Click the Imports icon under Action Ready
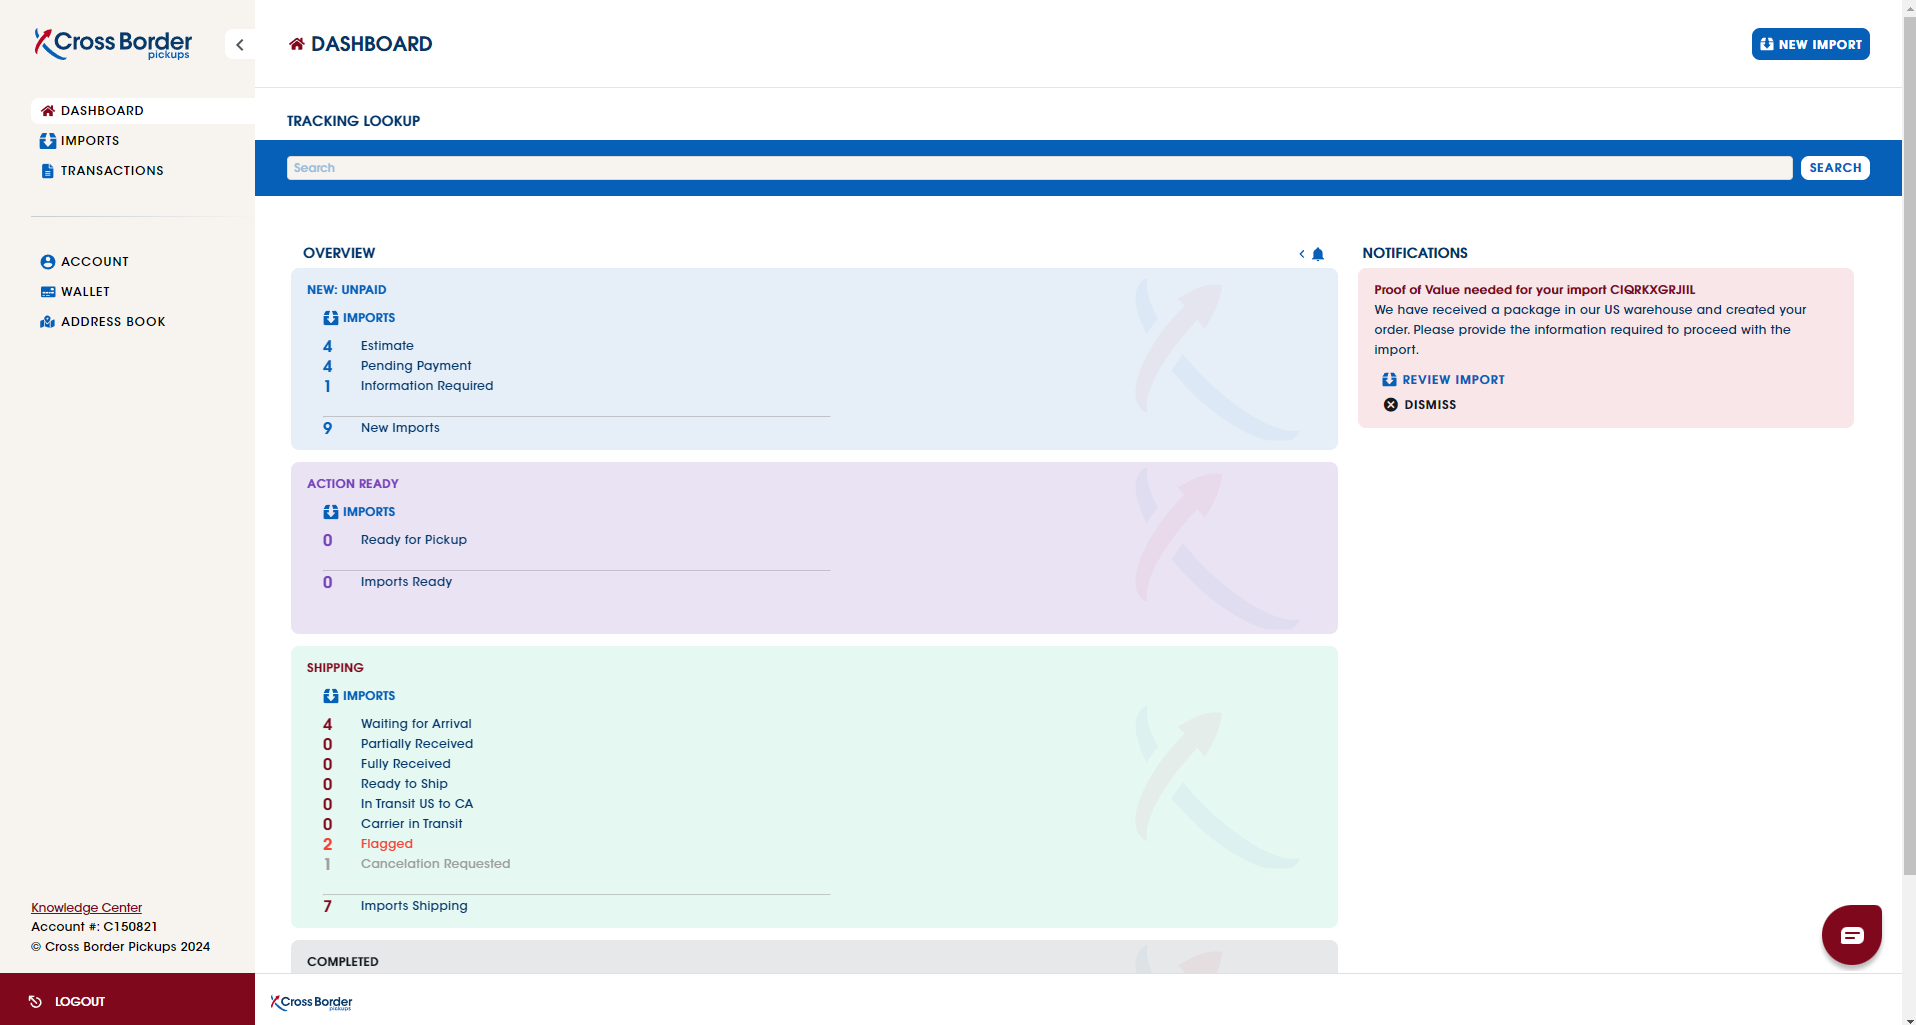Image resolution: width=1916 pixels, height=1025 pixels. (x=331, y=512)
